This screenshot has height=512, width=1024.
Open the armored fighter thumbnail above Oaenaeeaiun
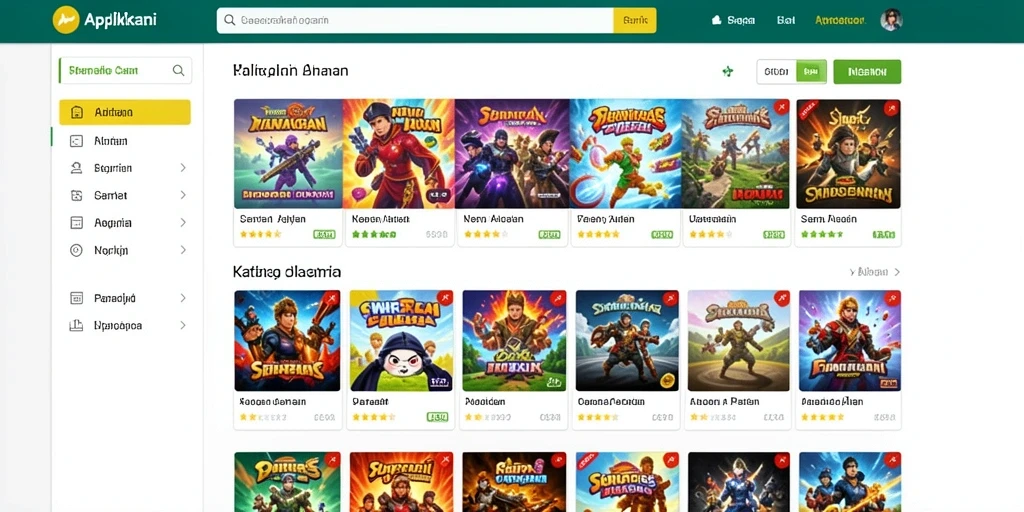coord(627,341)
